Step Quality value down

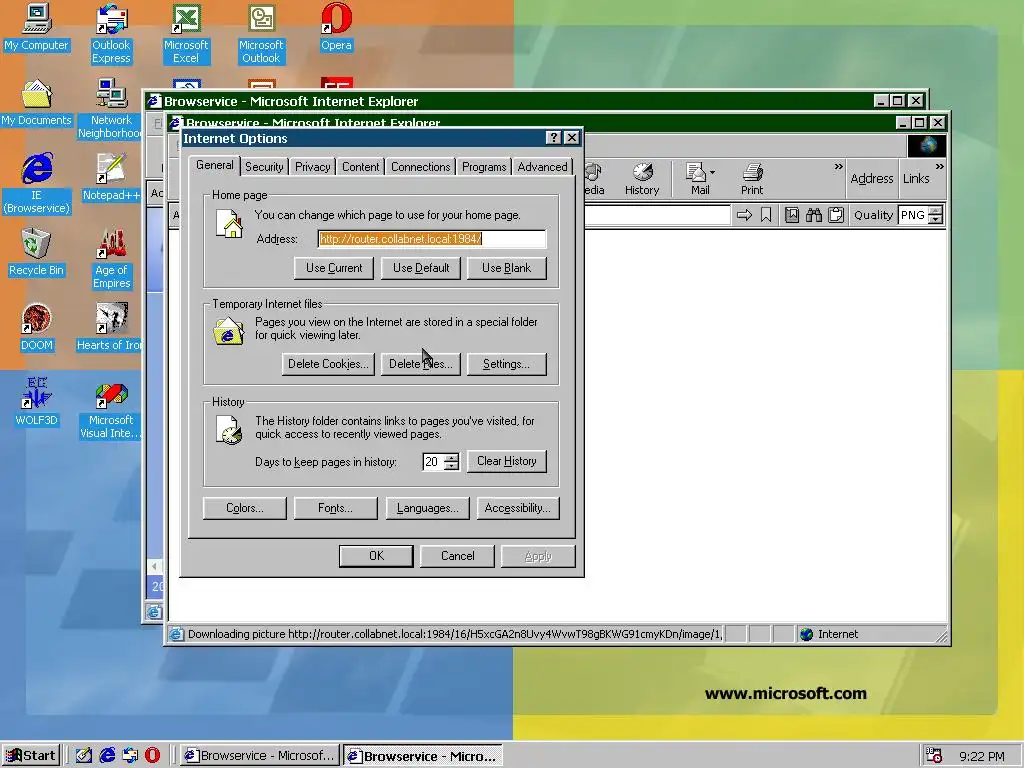[x=935, y=219]
